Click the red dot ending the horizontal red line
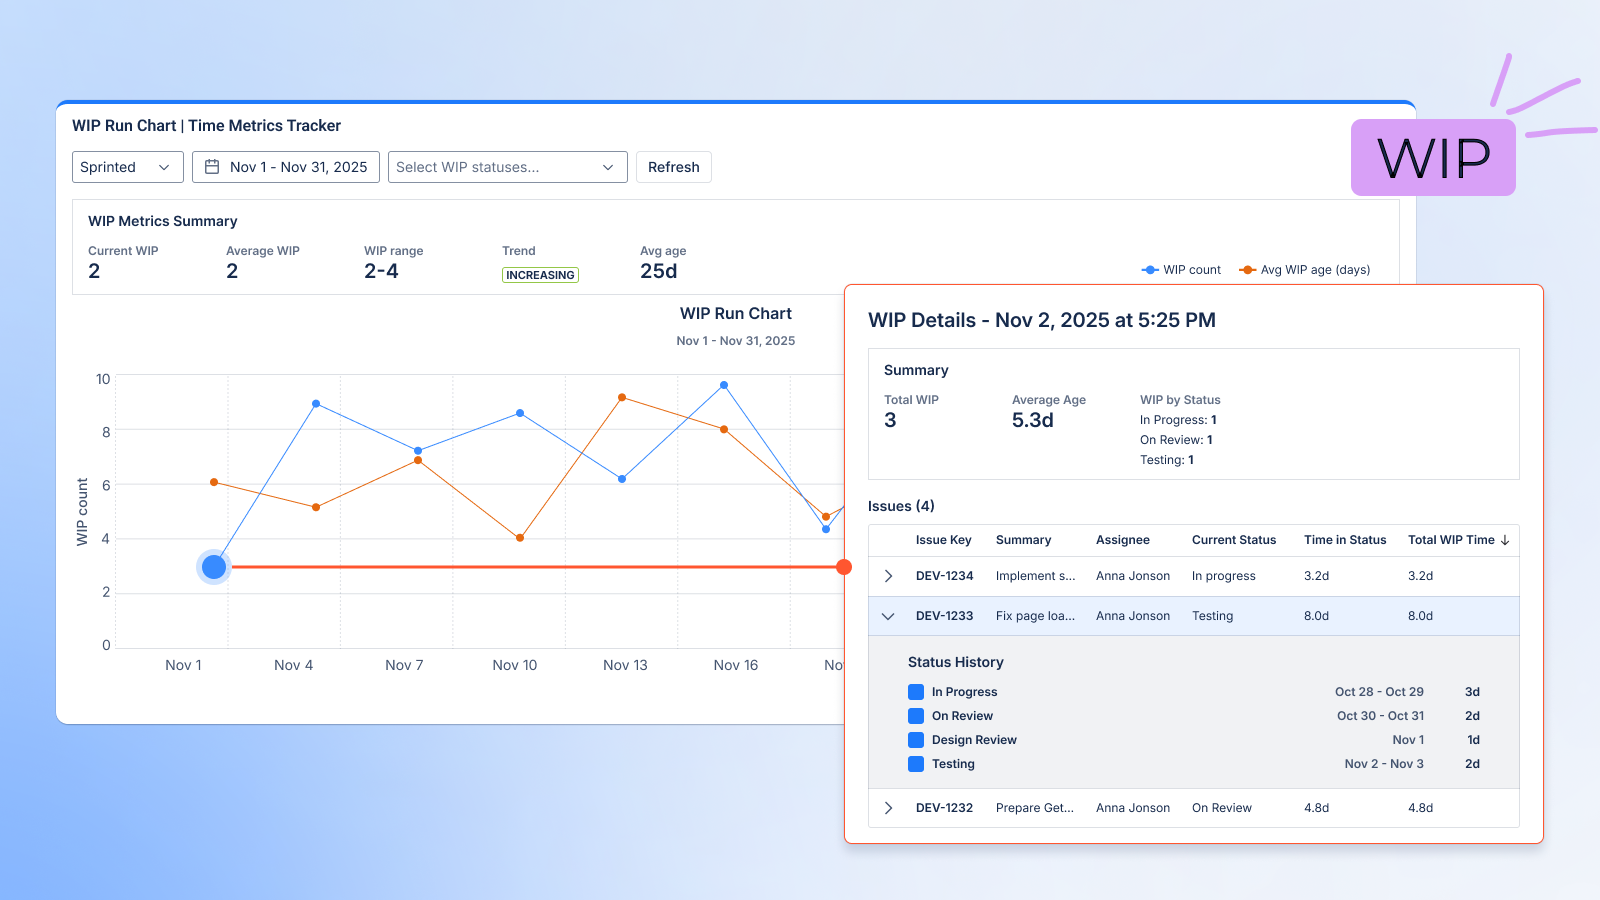 click(844, 567)
